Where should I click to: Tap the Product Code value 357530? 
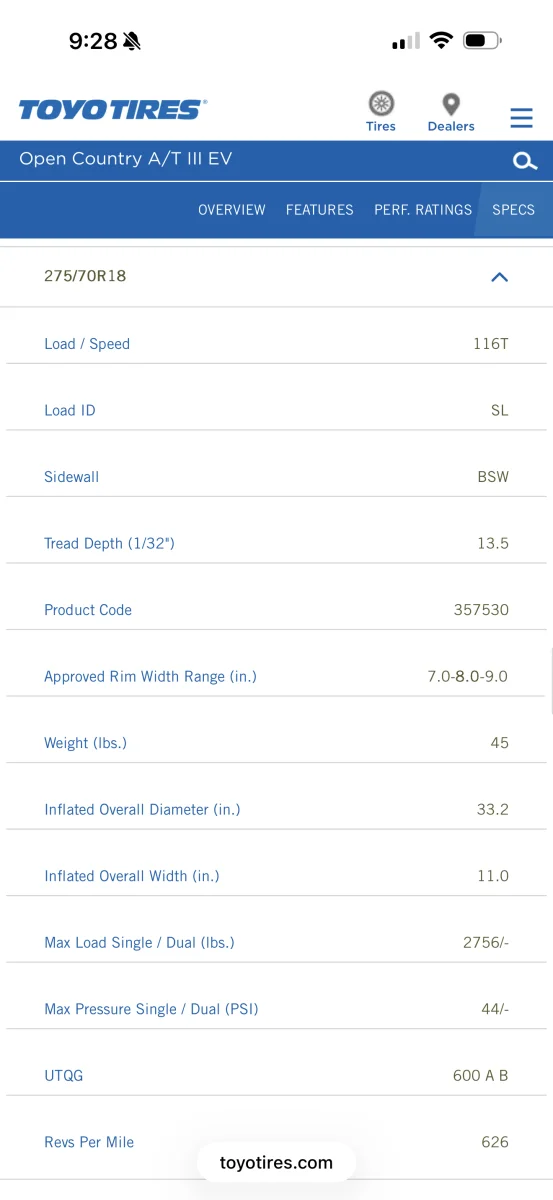pyautogui.click(x=481, y=610)
